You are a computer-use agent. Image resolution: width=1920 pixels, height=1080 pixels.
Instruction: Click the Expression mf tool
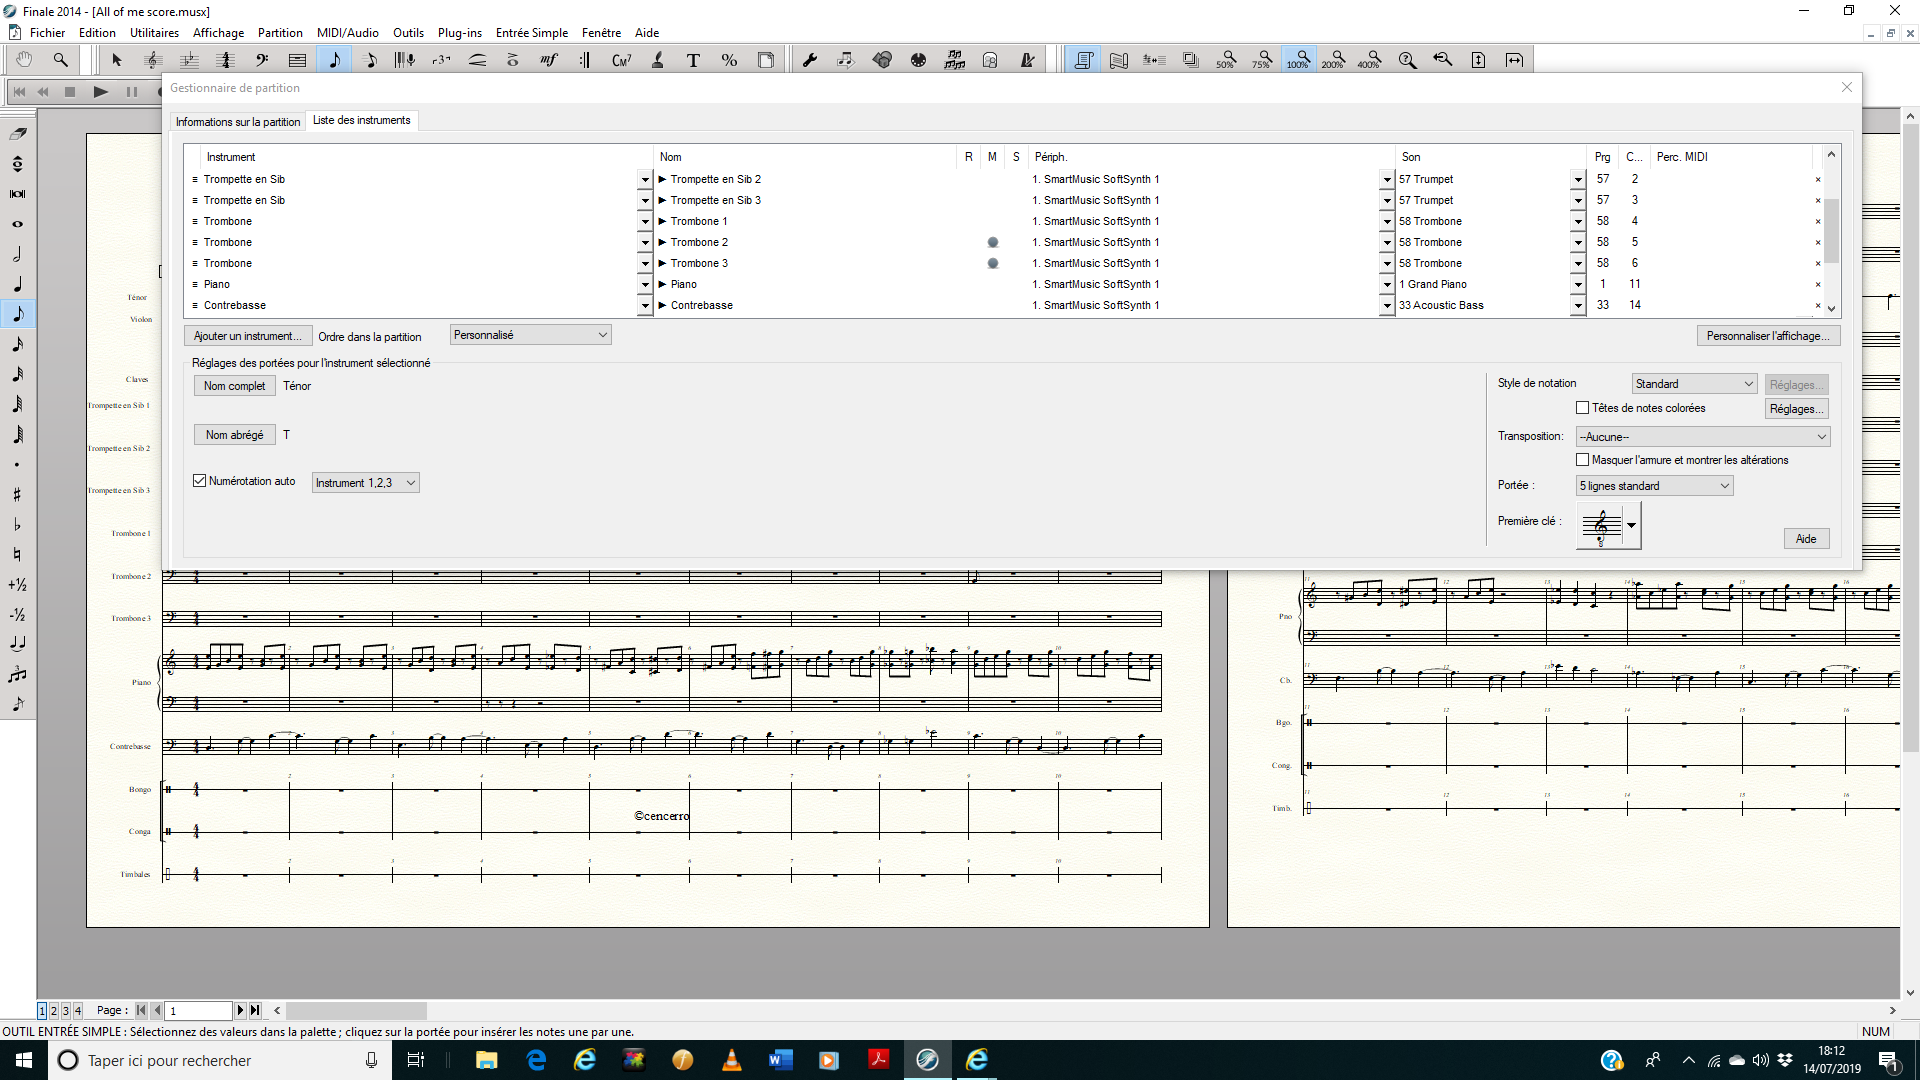(548, 60)
